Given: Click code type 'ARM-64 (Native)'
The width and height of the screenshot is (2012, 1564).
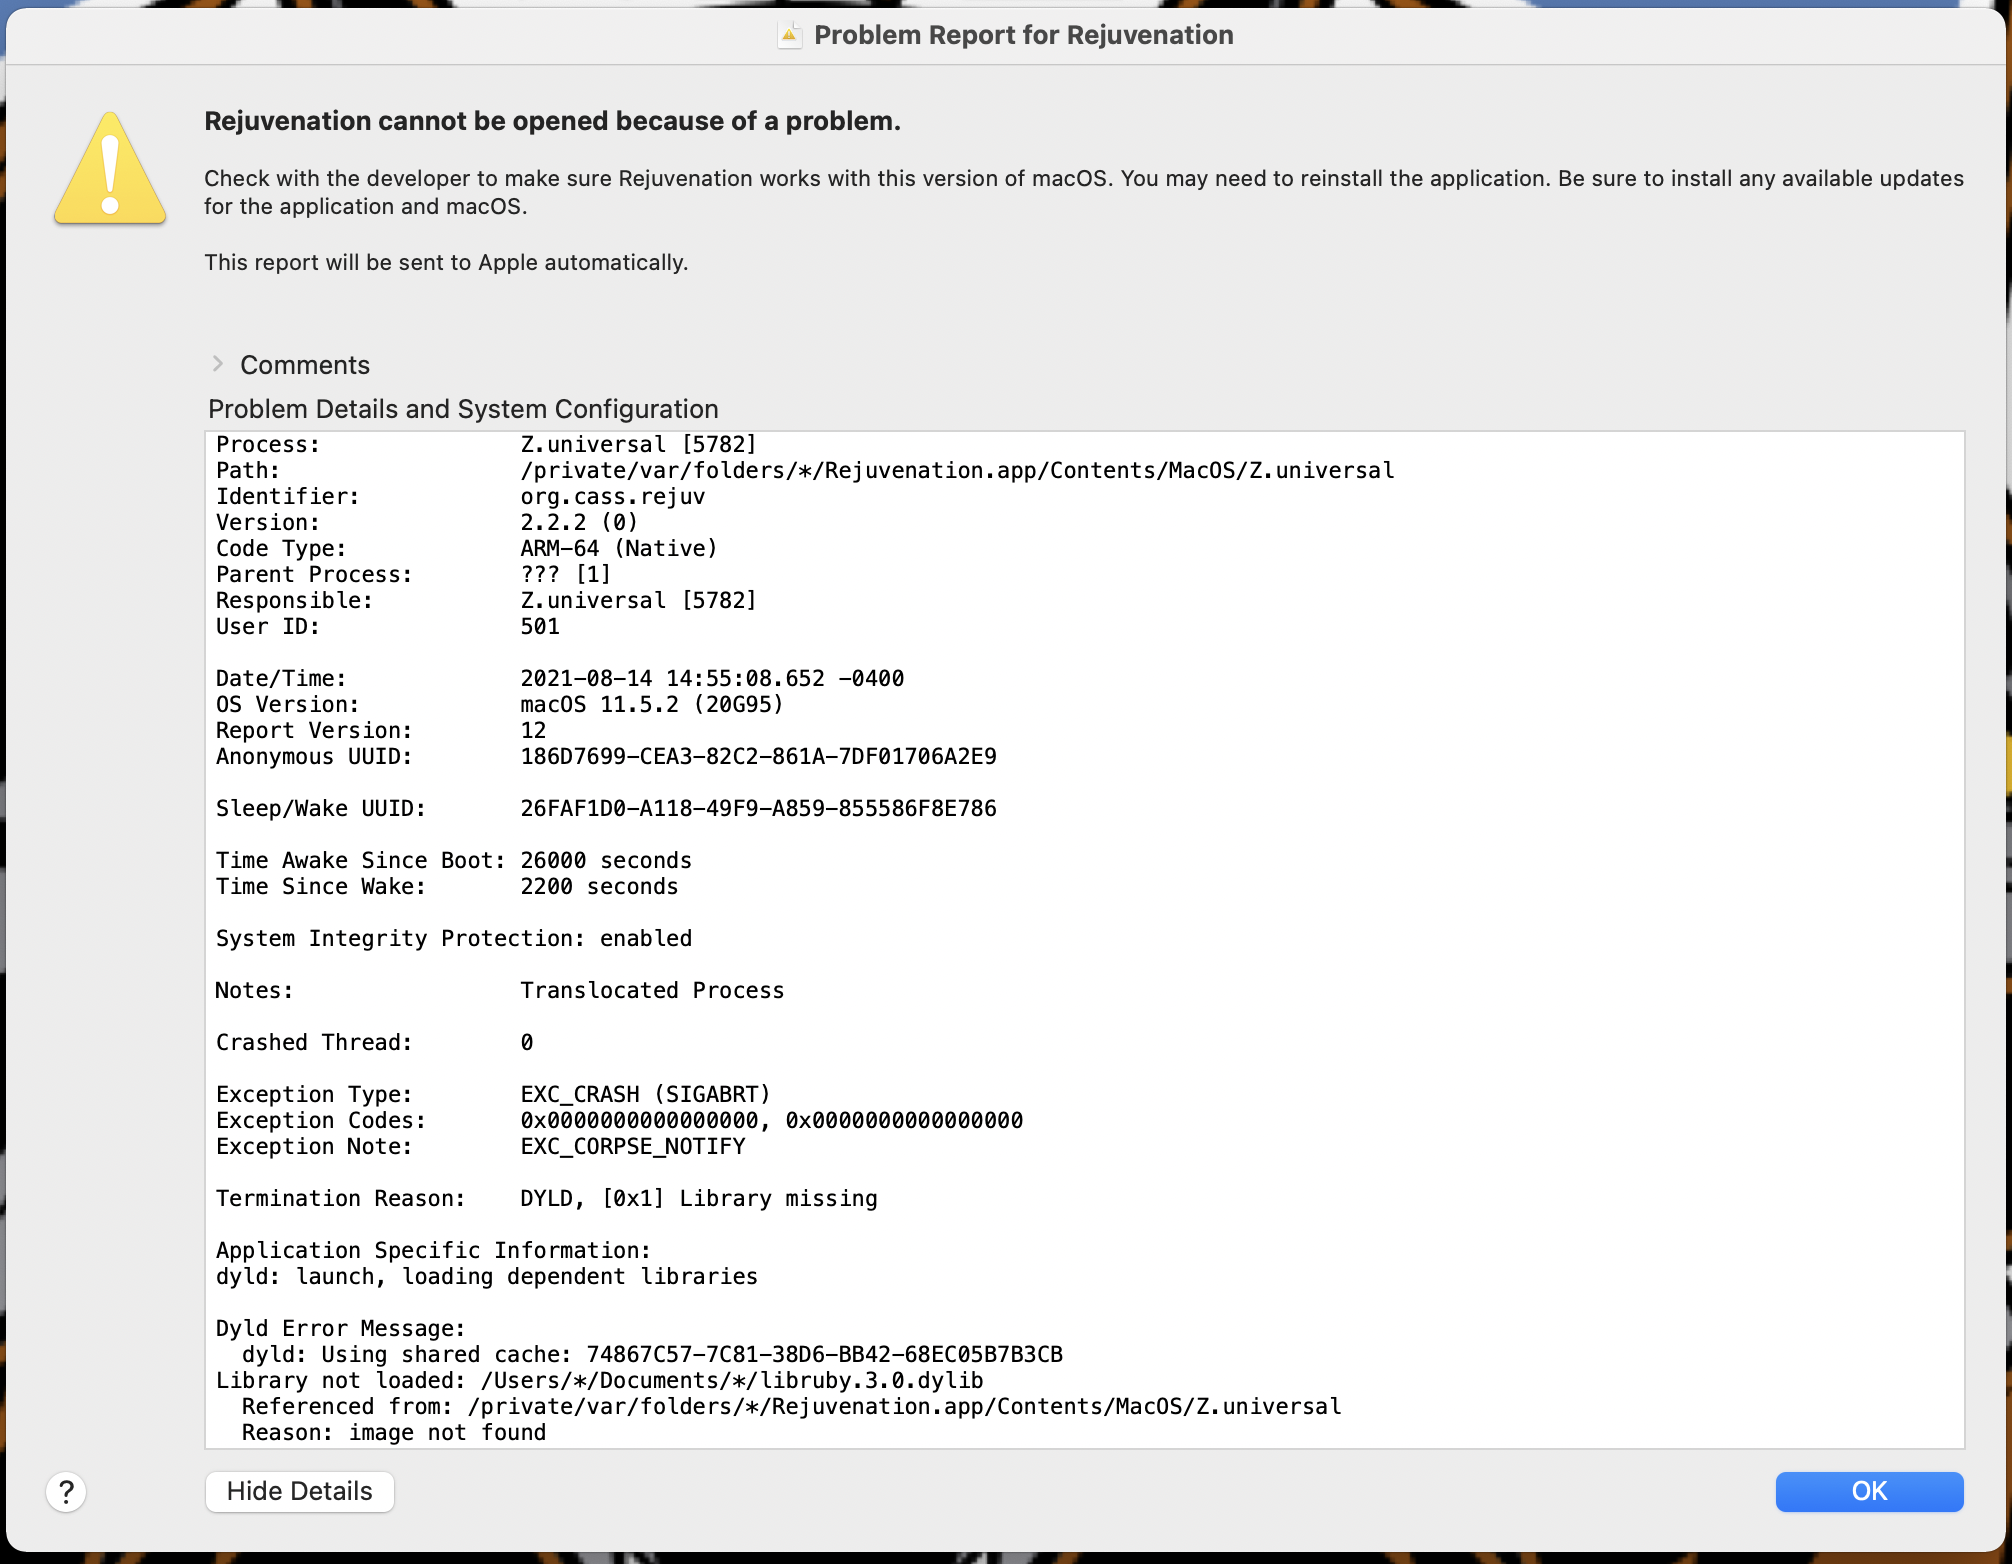Looking at the screenshot, I should pos(619,548).
